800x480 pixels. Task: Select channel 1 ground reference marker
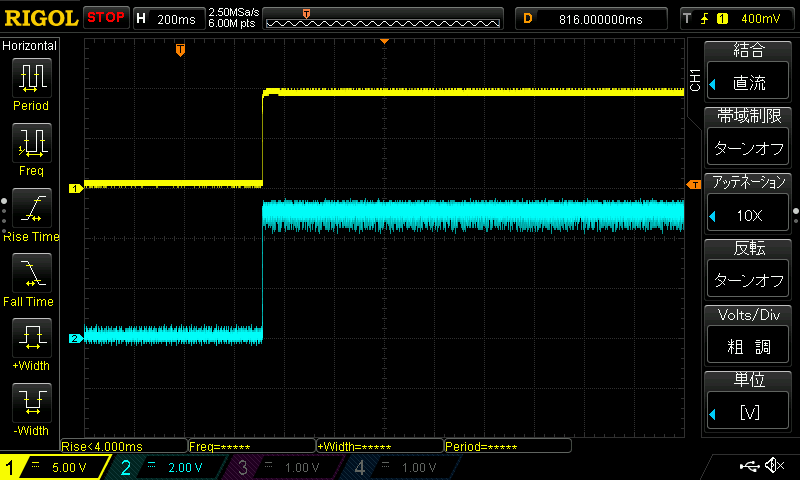click(76, 189)
